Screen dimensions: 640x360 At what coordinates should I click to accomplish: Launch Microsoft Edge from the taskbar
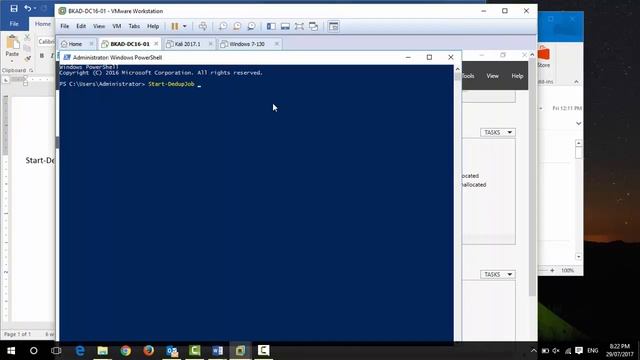[80, 351]
